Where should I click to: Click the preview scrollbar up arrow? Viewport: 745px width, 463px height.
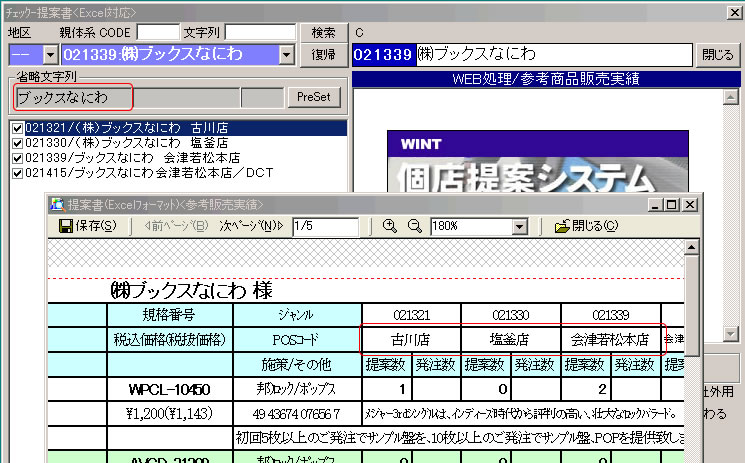click(691, 247)
